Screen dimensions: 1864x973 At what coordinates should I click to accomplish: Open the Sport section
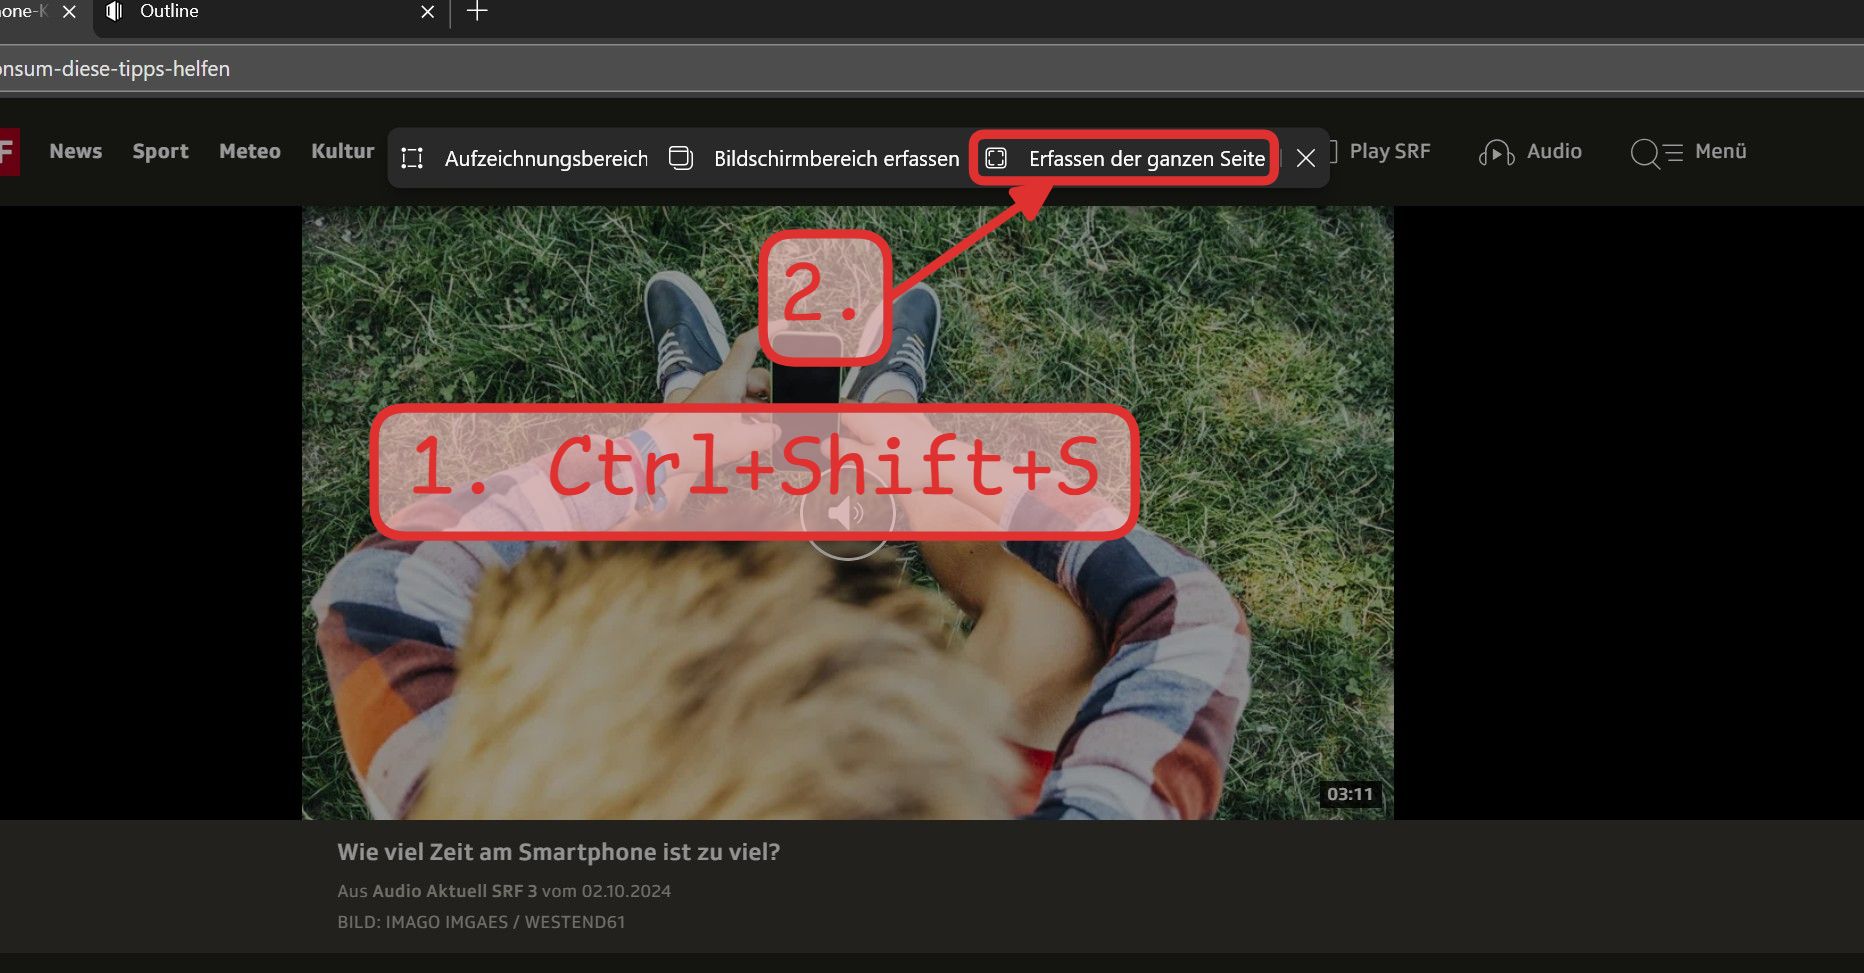160,151
